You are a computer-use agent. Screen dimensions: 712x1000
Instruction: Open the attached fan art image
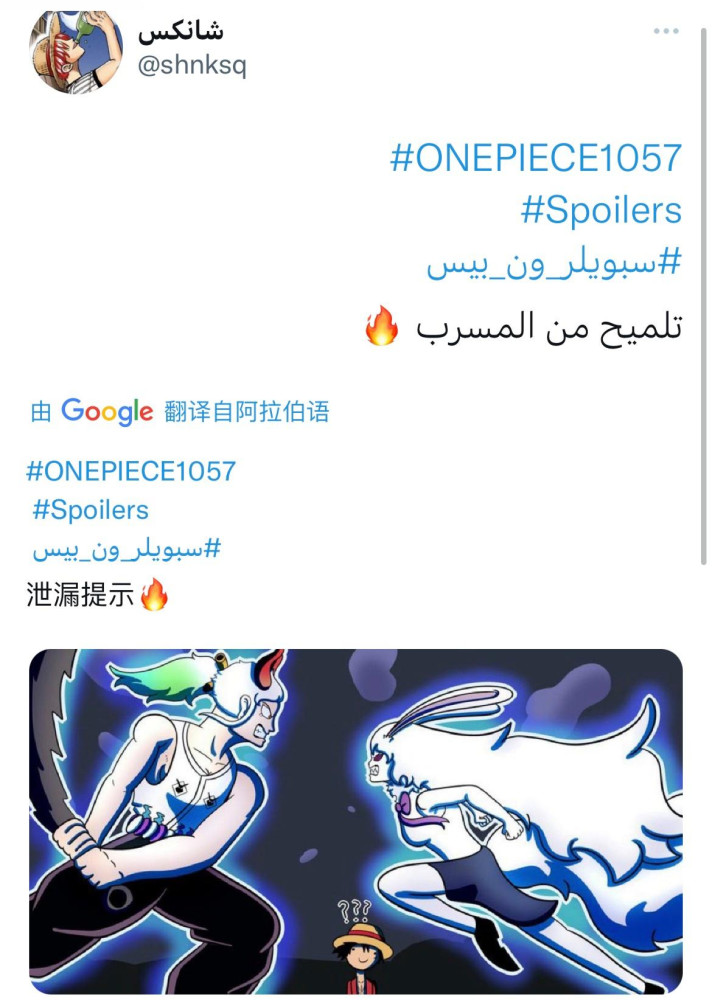click(x=356, y=821)
